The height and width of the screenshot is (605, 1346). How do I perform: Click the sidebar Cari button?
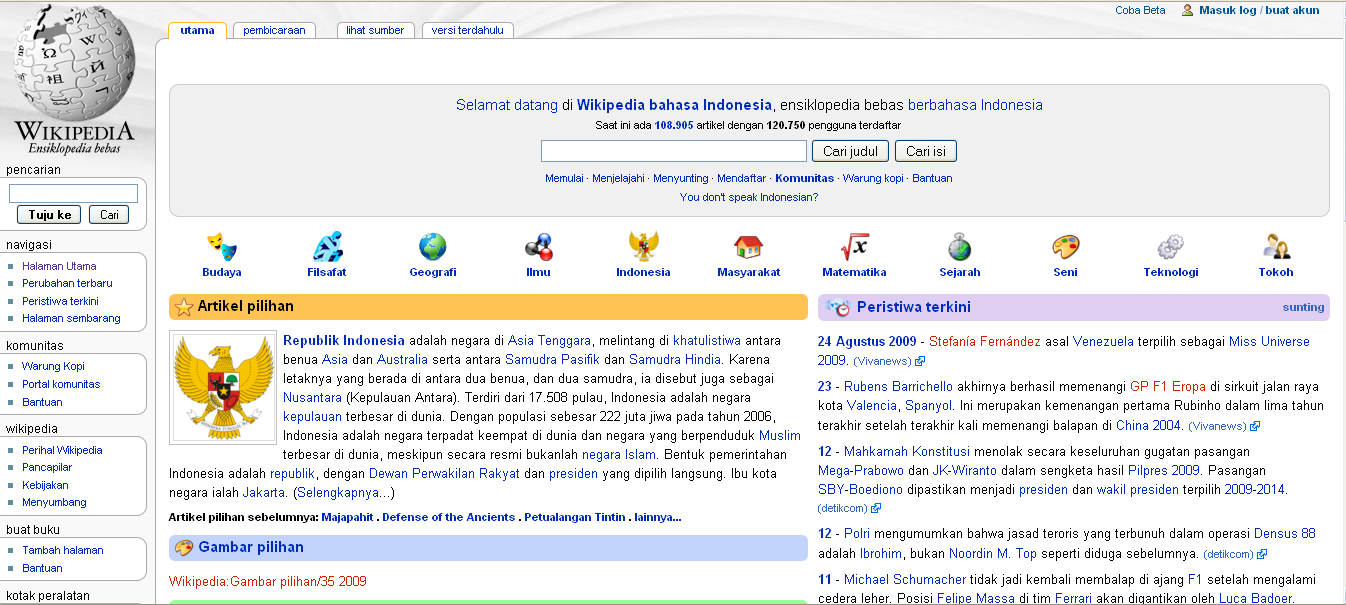[109, 214]
